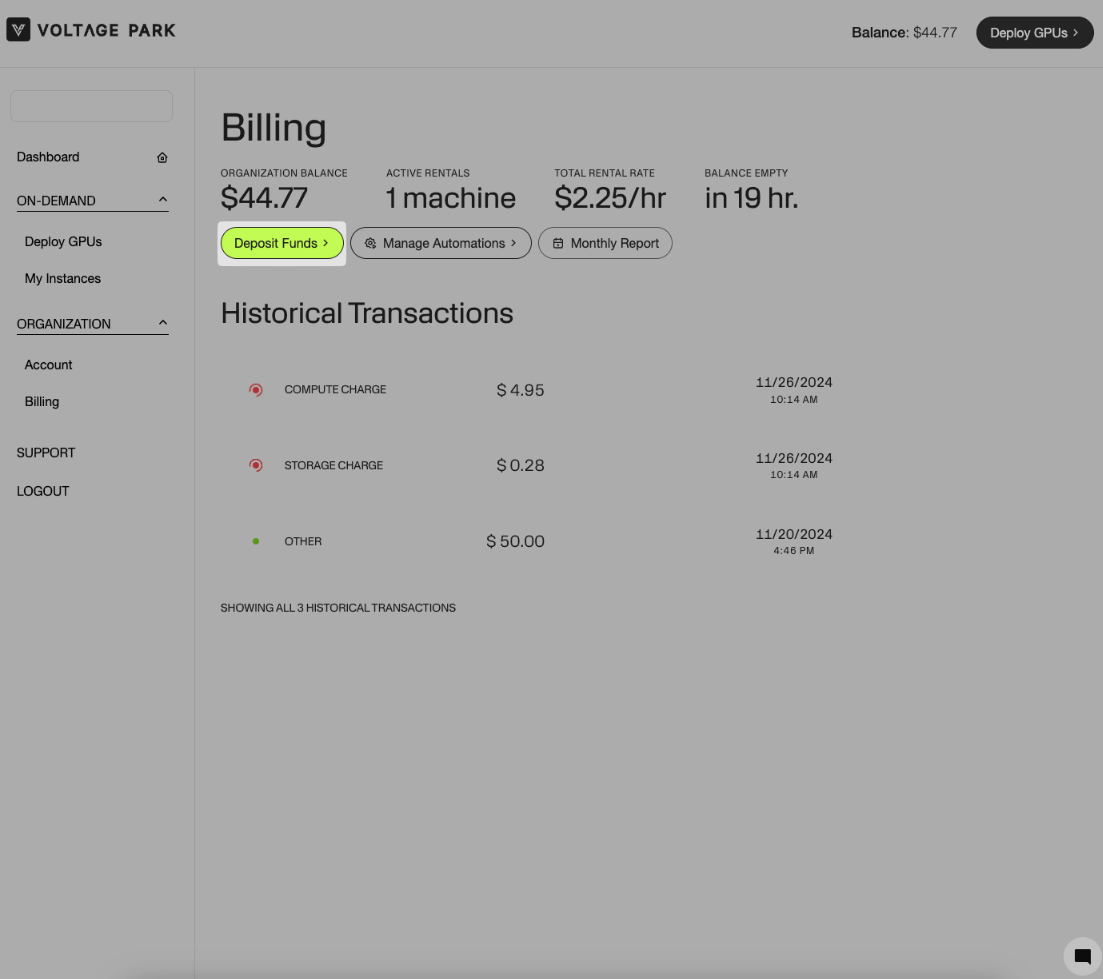This screenshot has width=1103, height=979.
Task: Select Billing in the sidebar
Action: [x=42, y=402]
